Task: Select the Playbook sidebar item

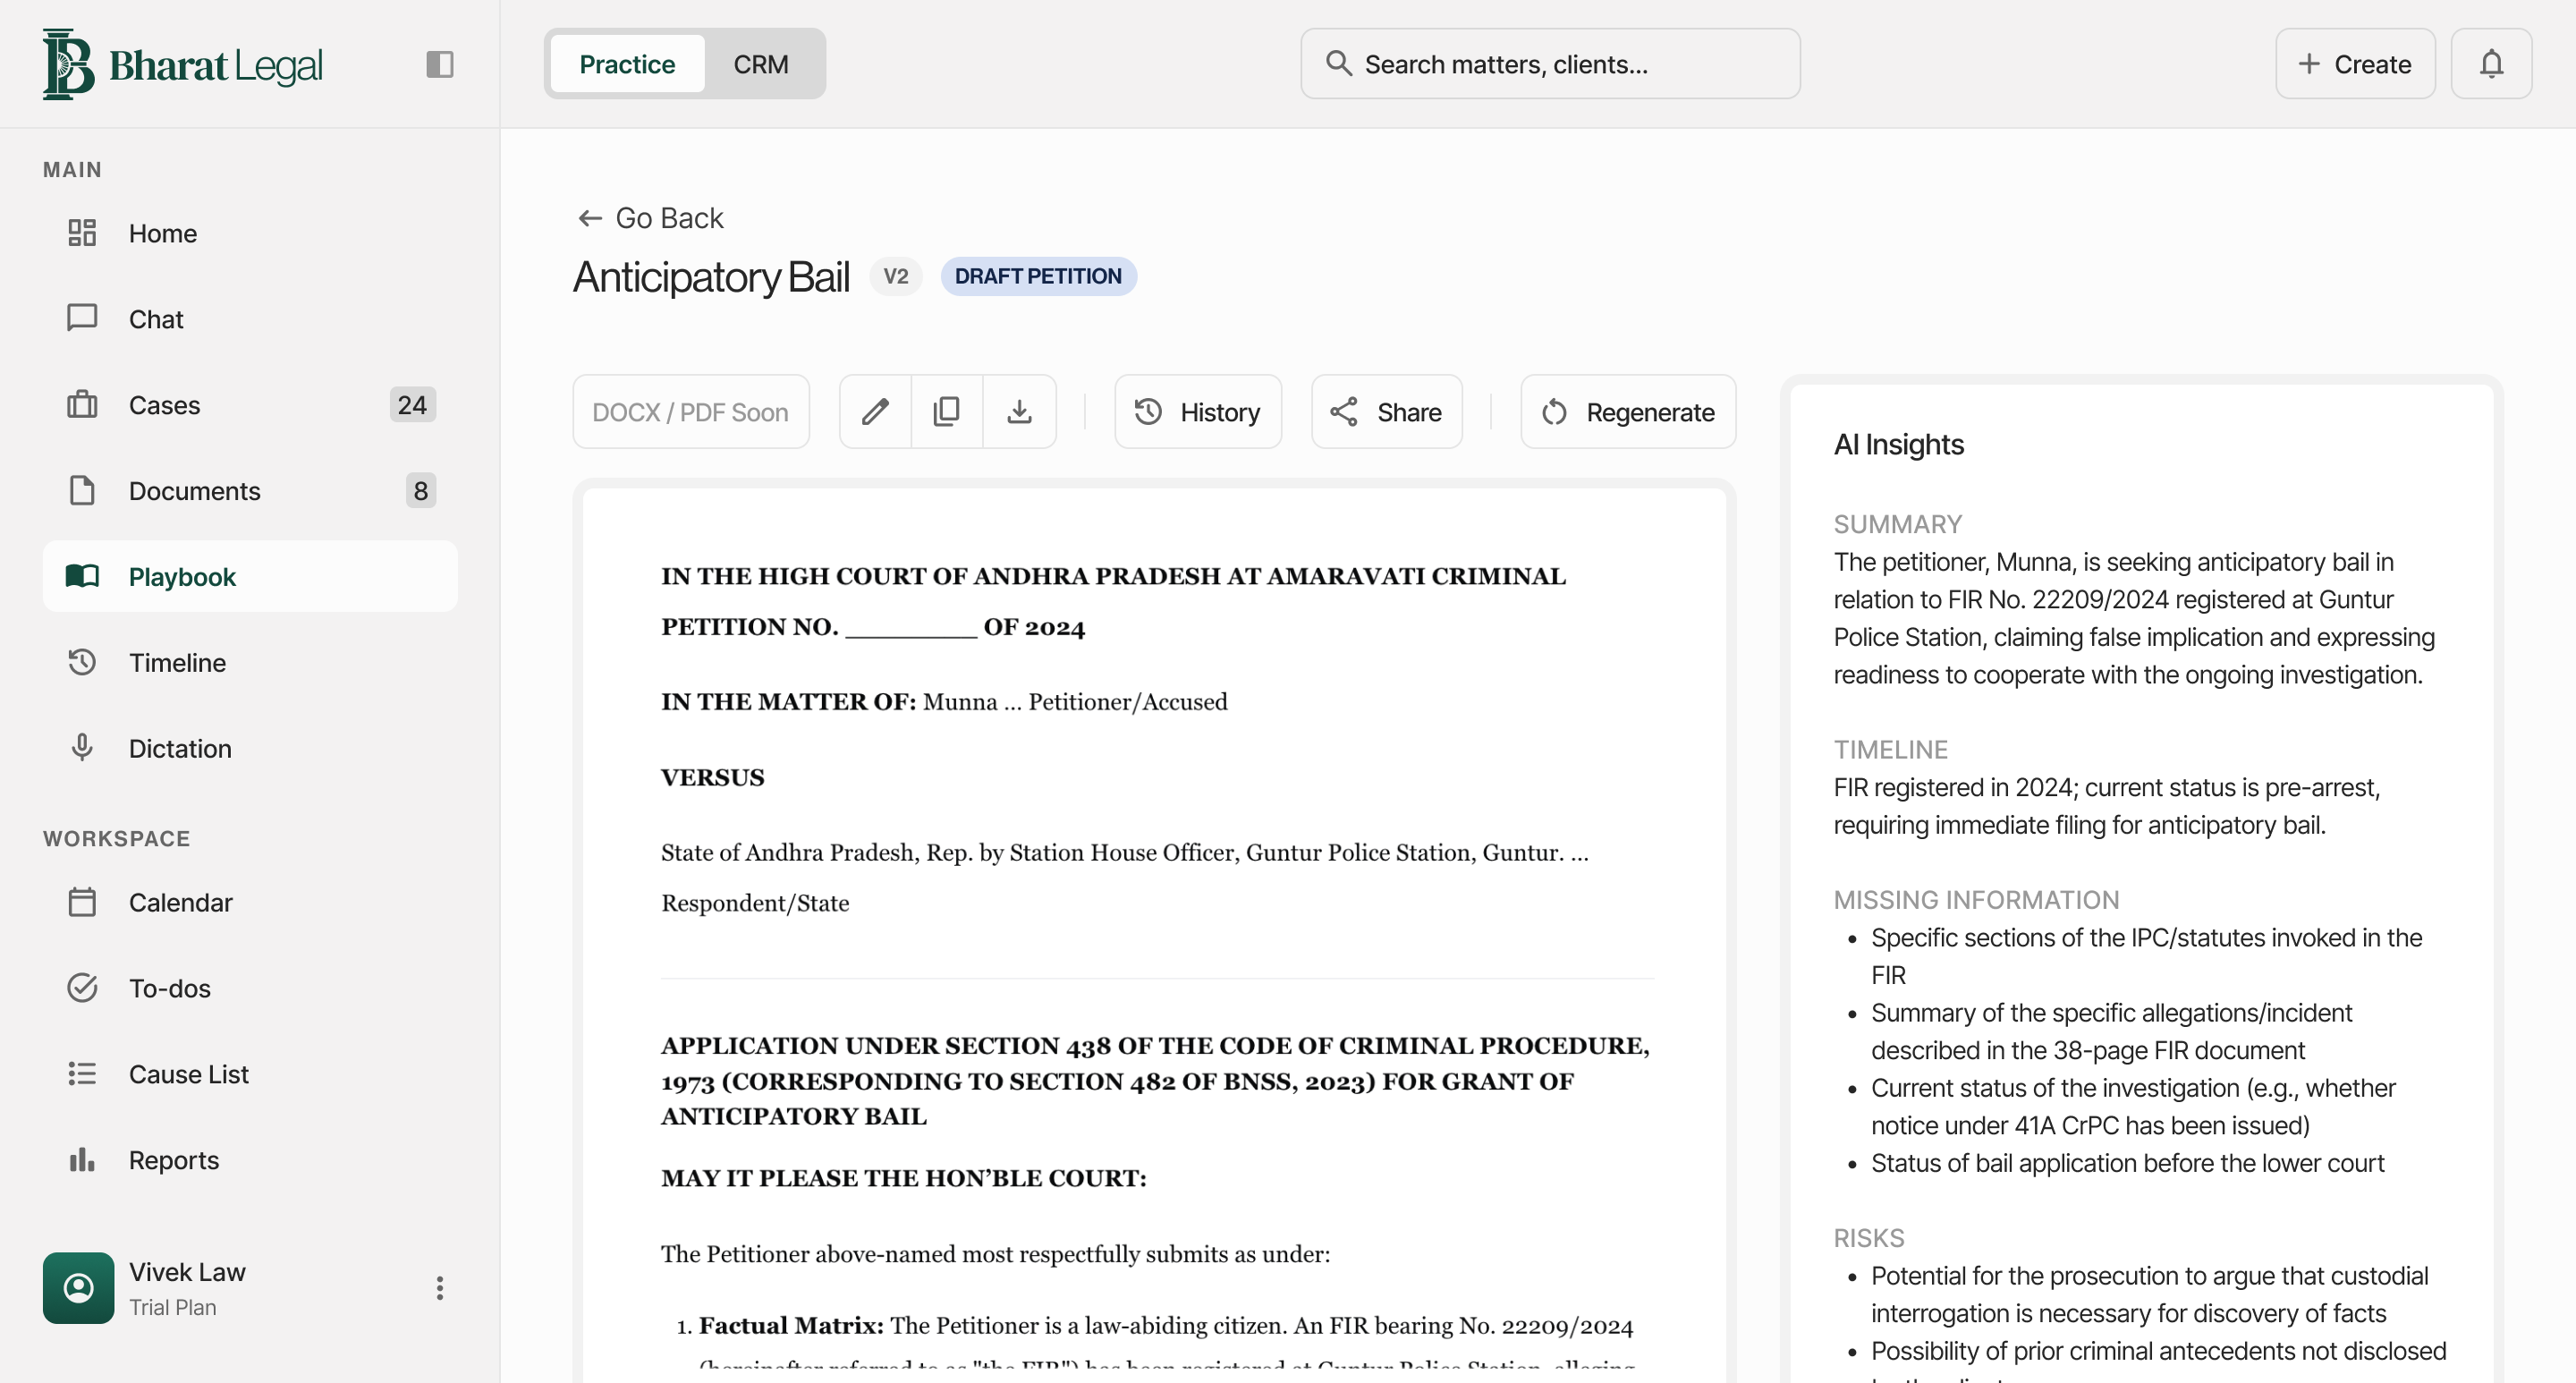Action: click(x=250, y=577)
